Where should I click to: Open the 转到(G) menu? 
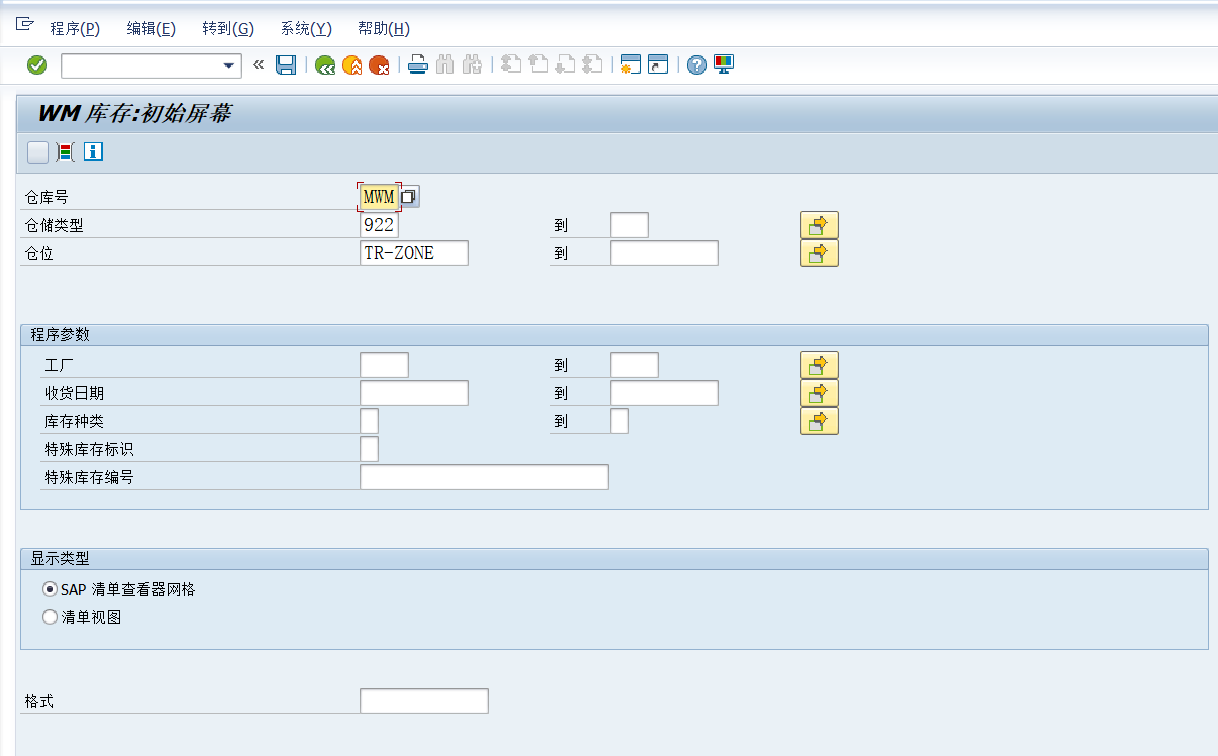coord(228,29)
